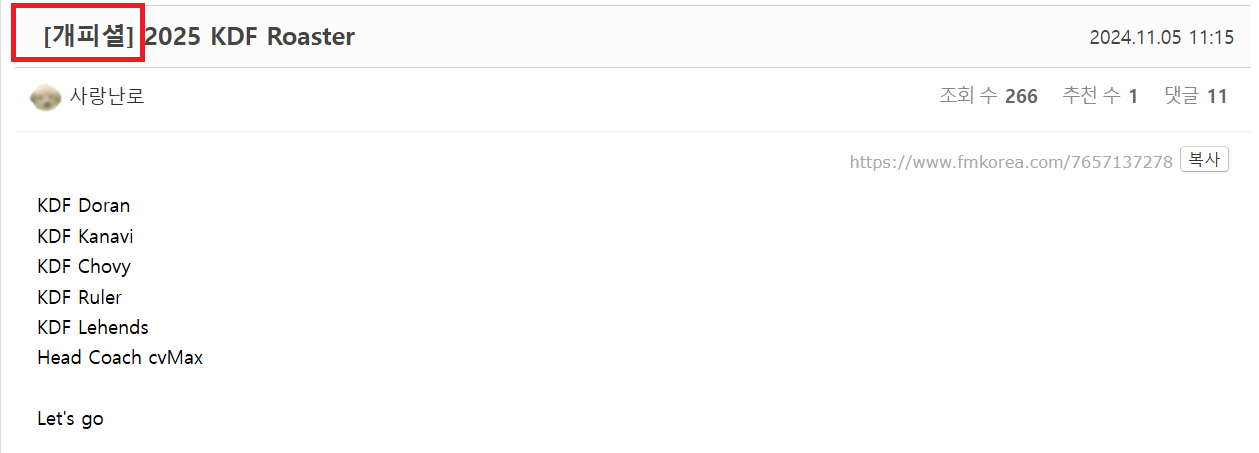
Task: Jump to comments via 댓글 11
Action: 1195,97
